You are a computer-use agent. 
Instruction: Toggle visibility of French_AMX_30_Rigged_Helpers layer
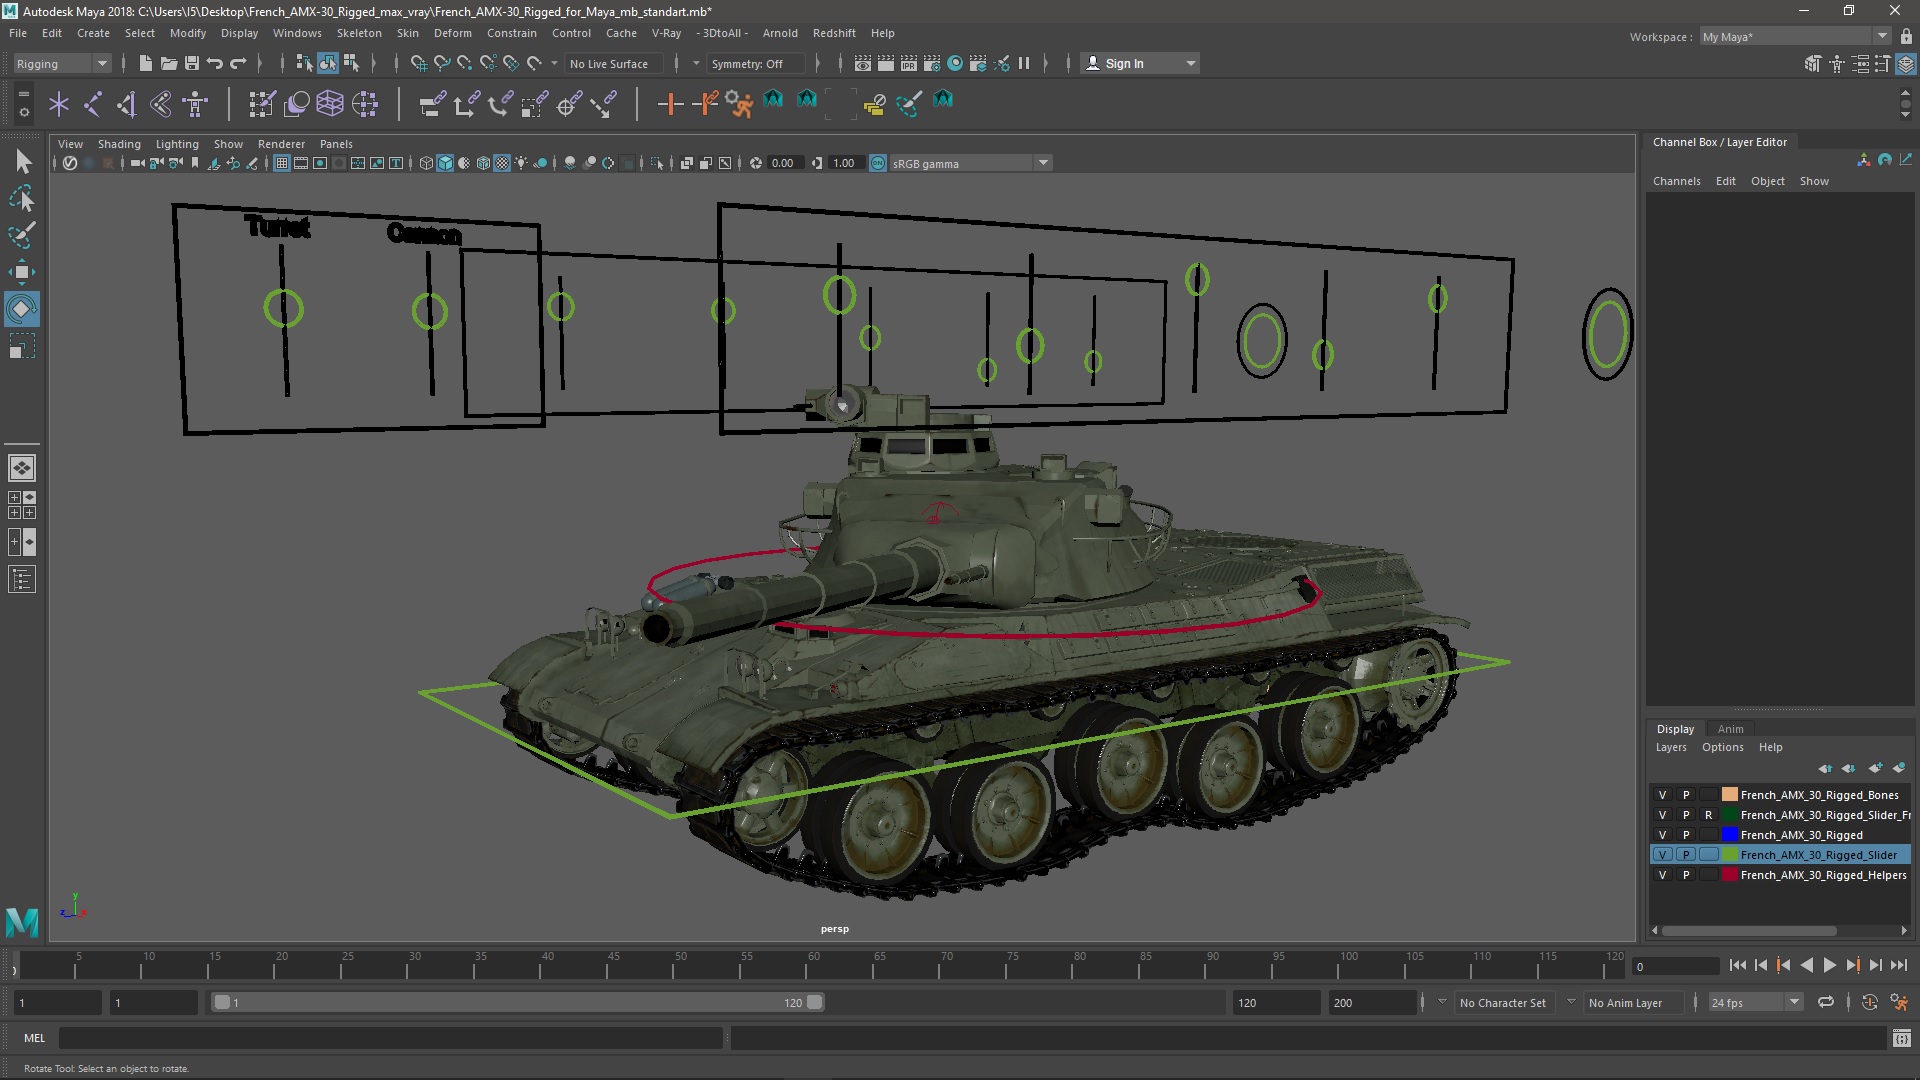point(1662,875)
